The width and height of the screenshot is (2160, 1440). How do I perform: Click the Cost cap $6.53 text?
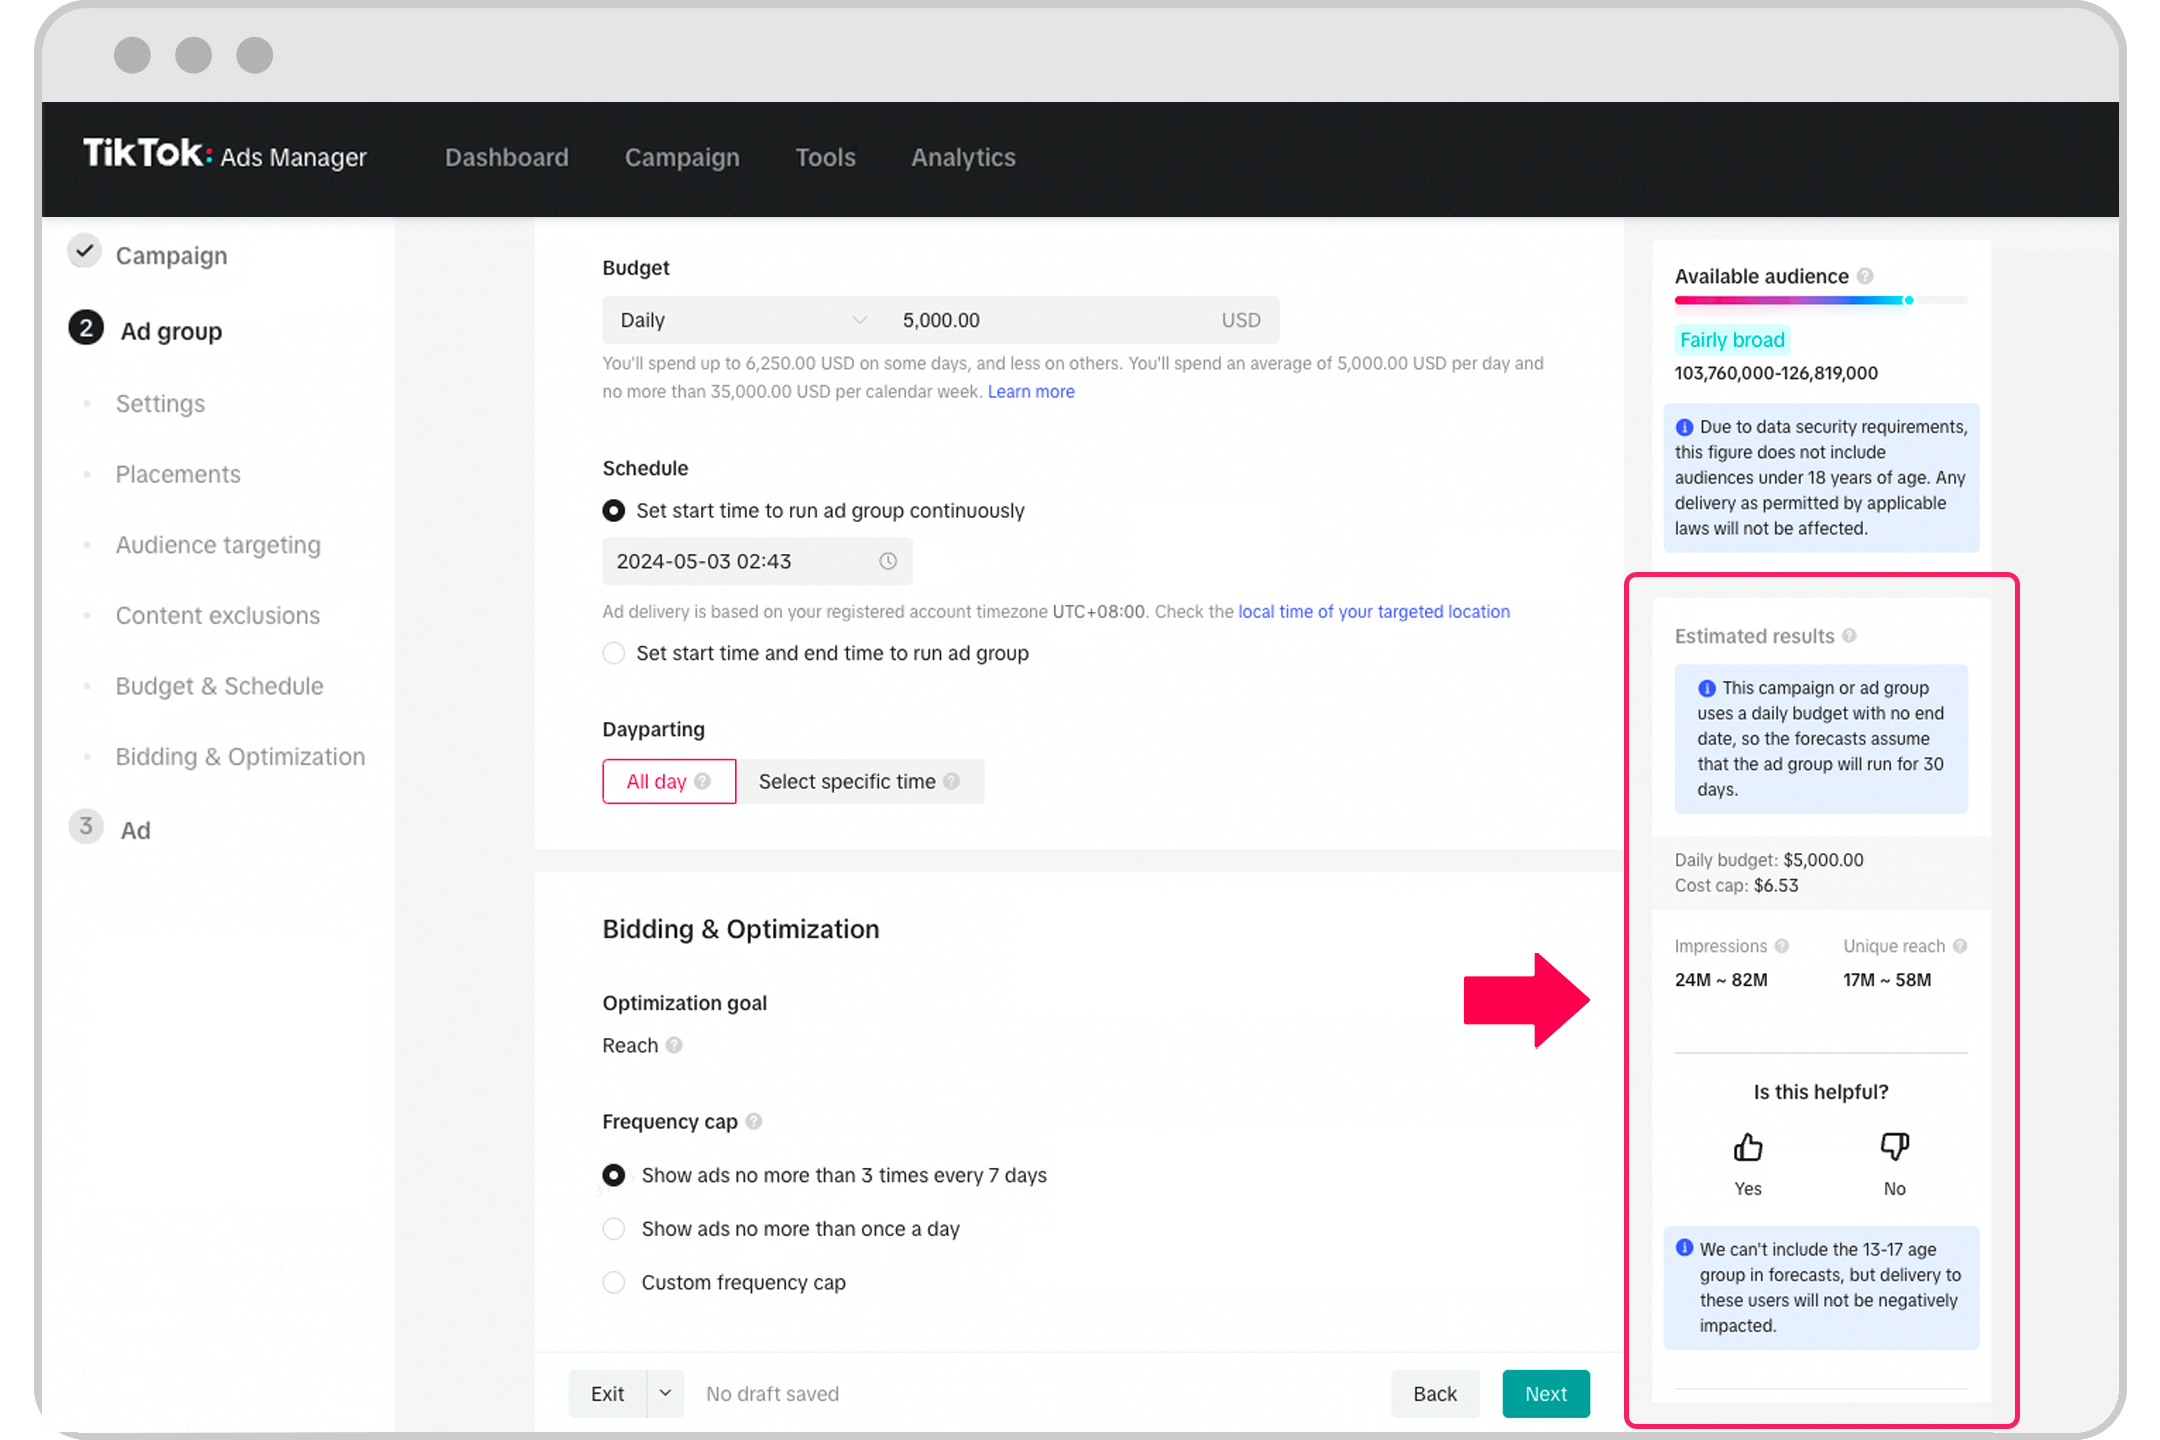[1736, 886]
